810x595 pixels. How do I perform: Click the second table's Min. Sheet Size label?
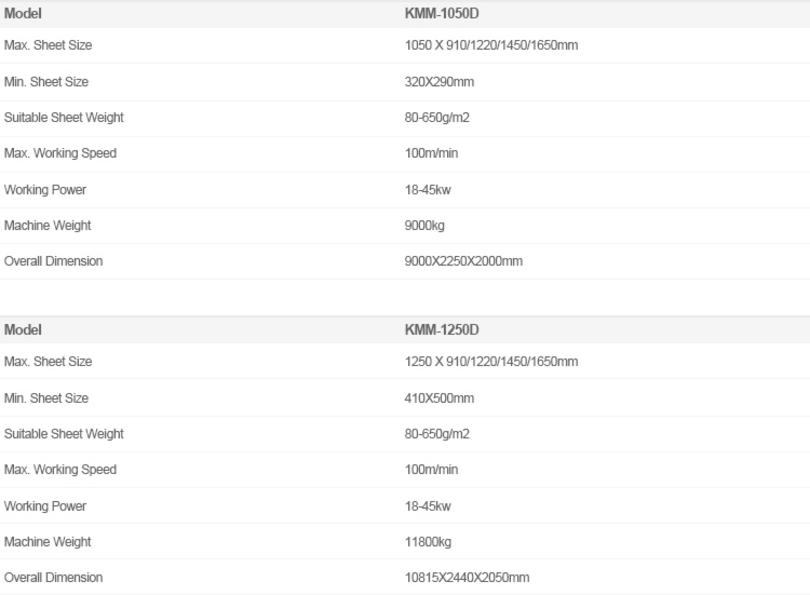click(x=46, y=398)
